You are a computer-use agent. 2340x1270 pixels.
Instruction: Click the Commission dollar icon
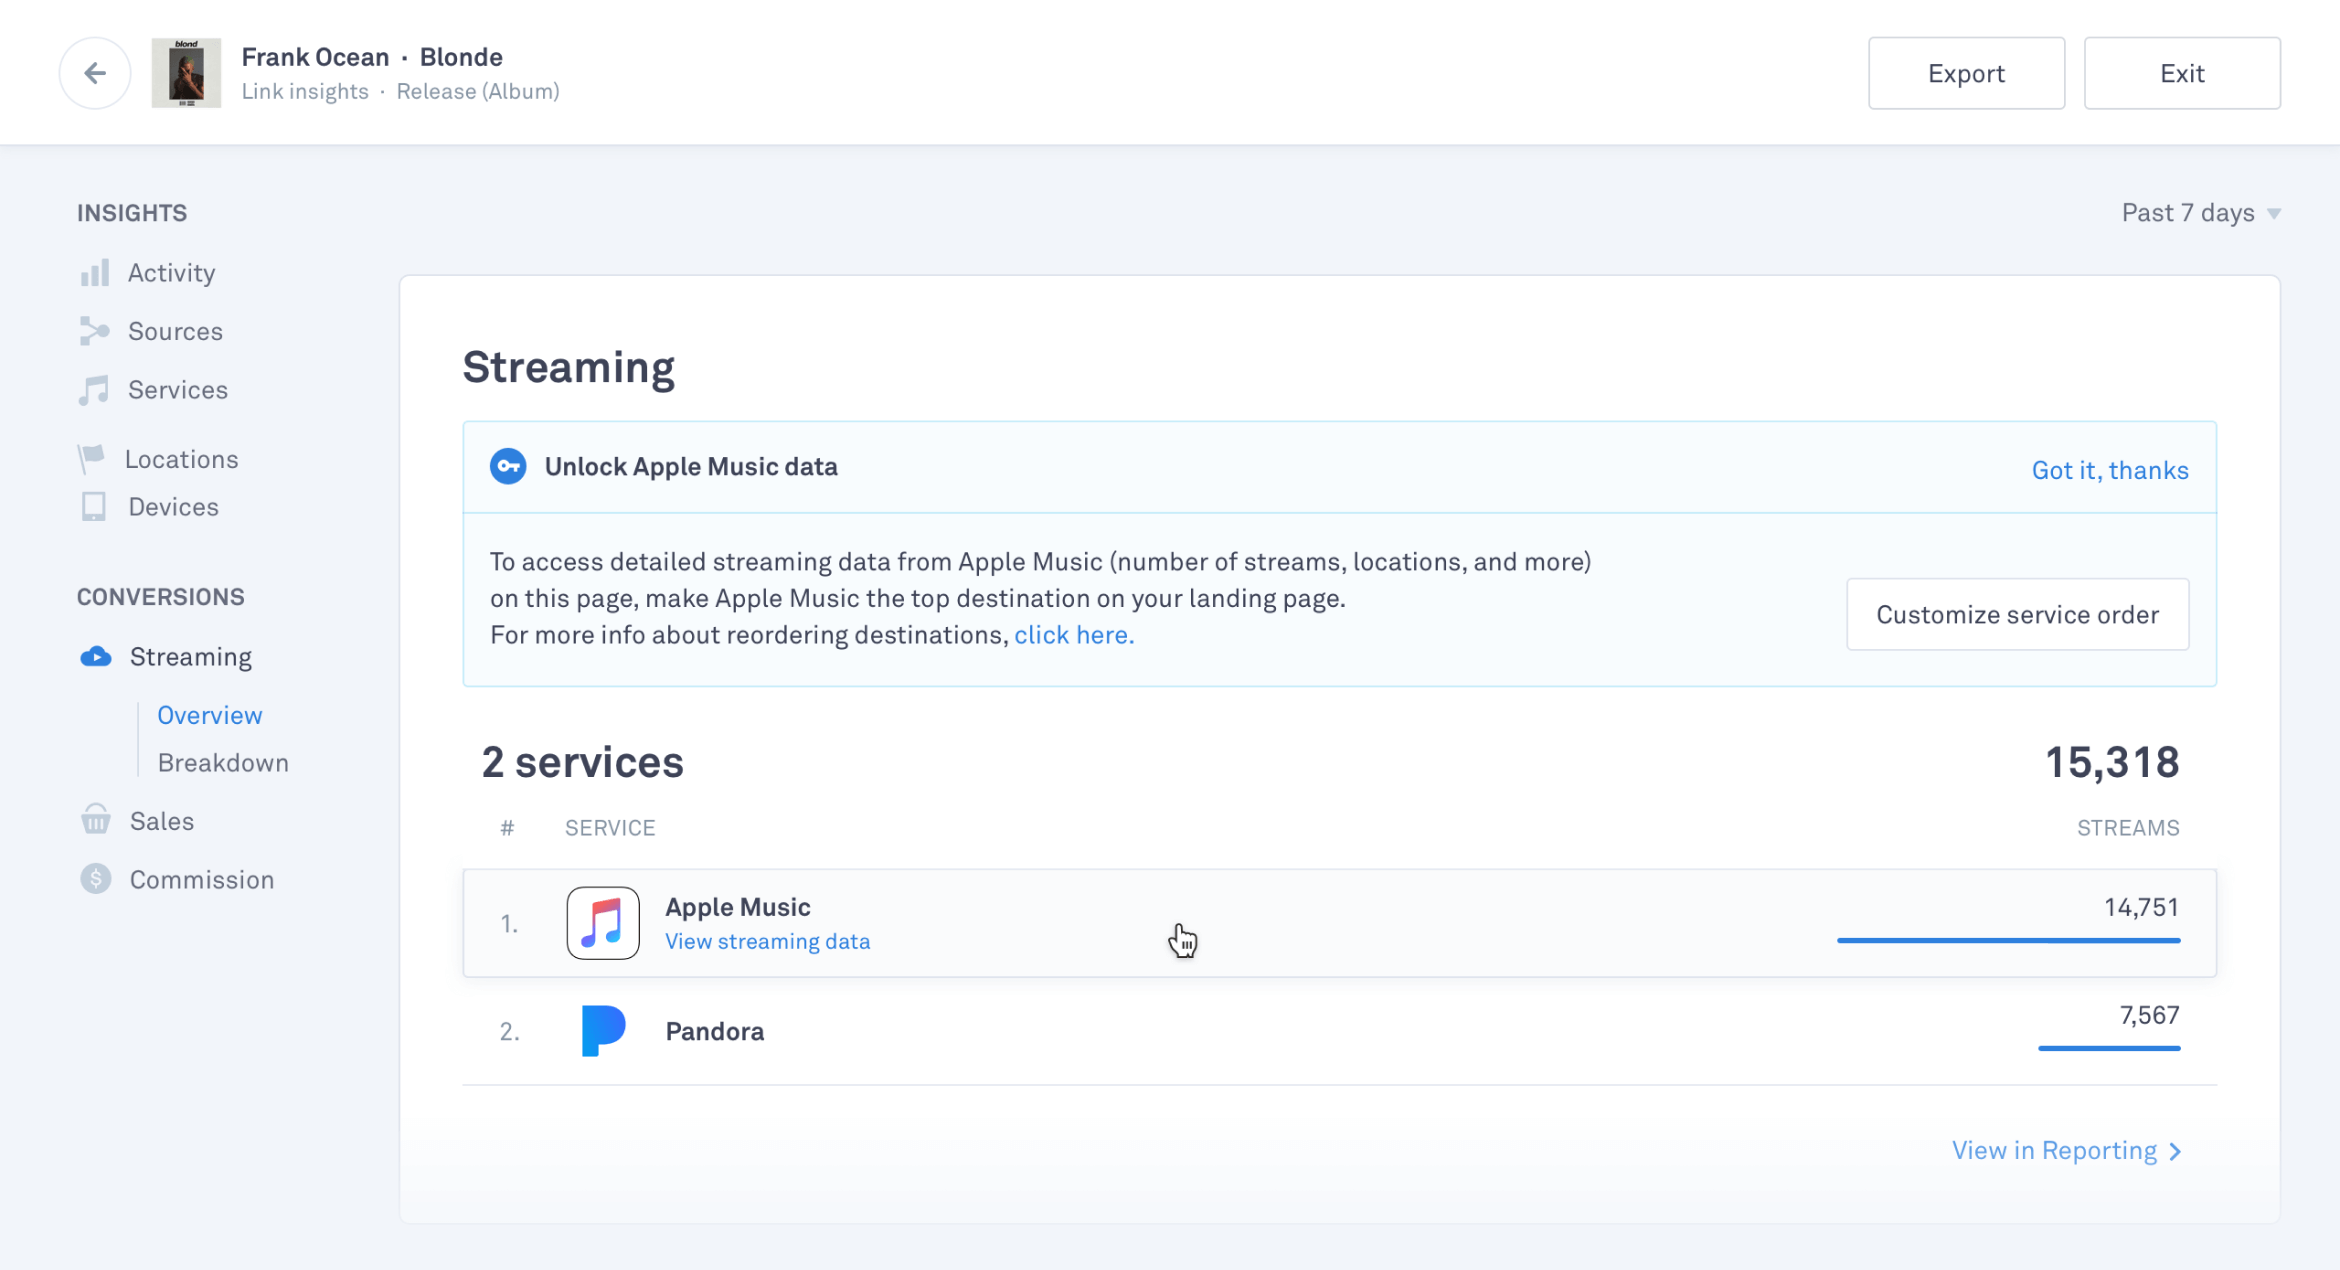95,879
